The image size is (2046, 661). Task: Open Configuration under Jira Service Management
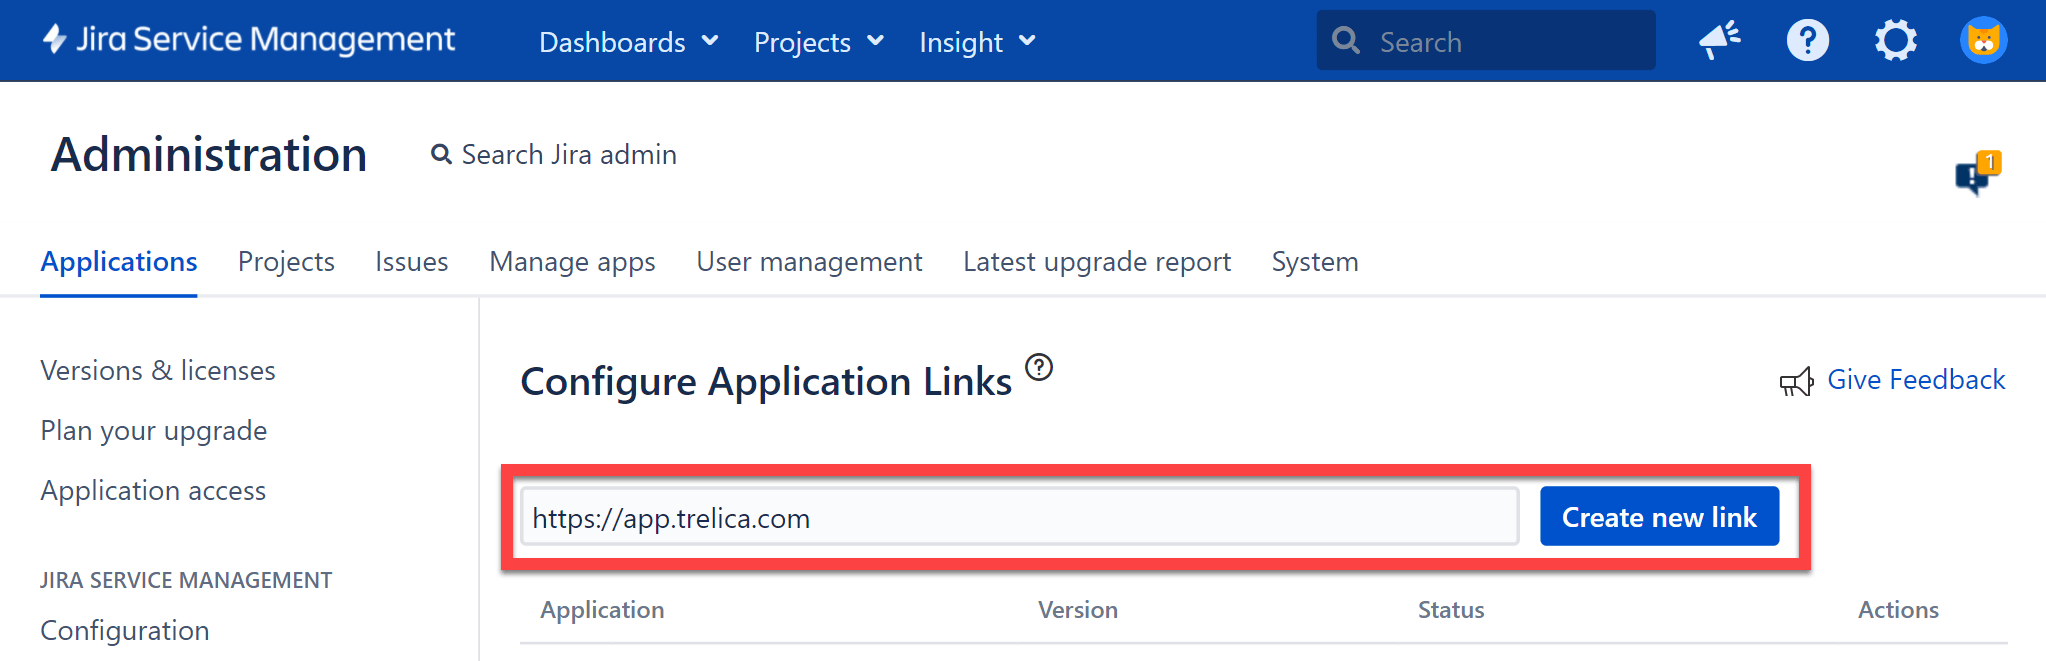[125, 631]
